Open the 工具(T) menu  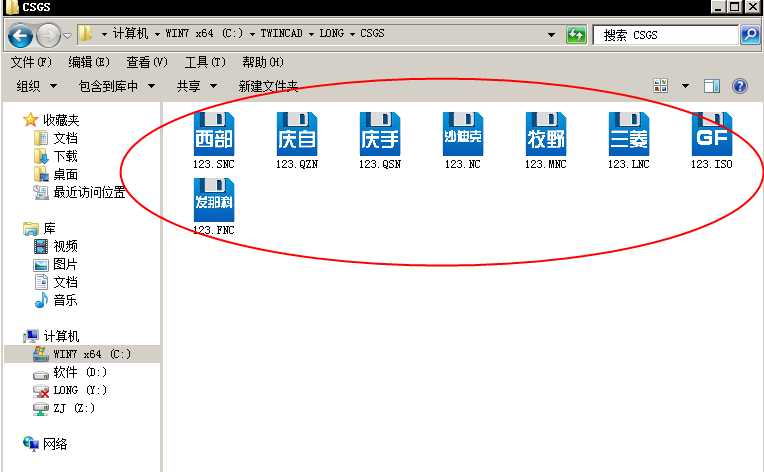pos(205,62)
